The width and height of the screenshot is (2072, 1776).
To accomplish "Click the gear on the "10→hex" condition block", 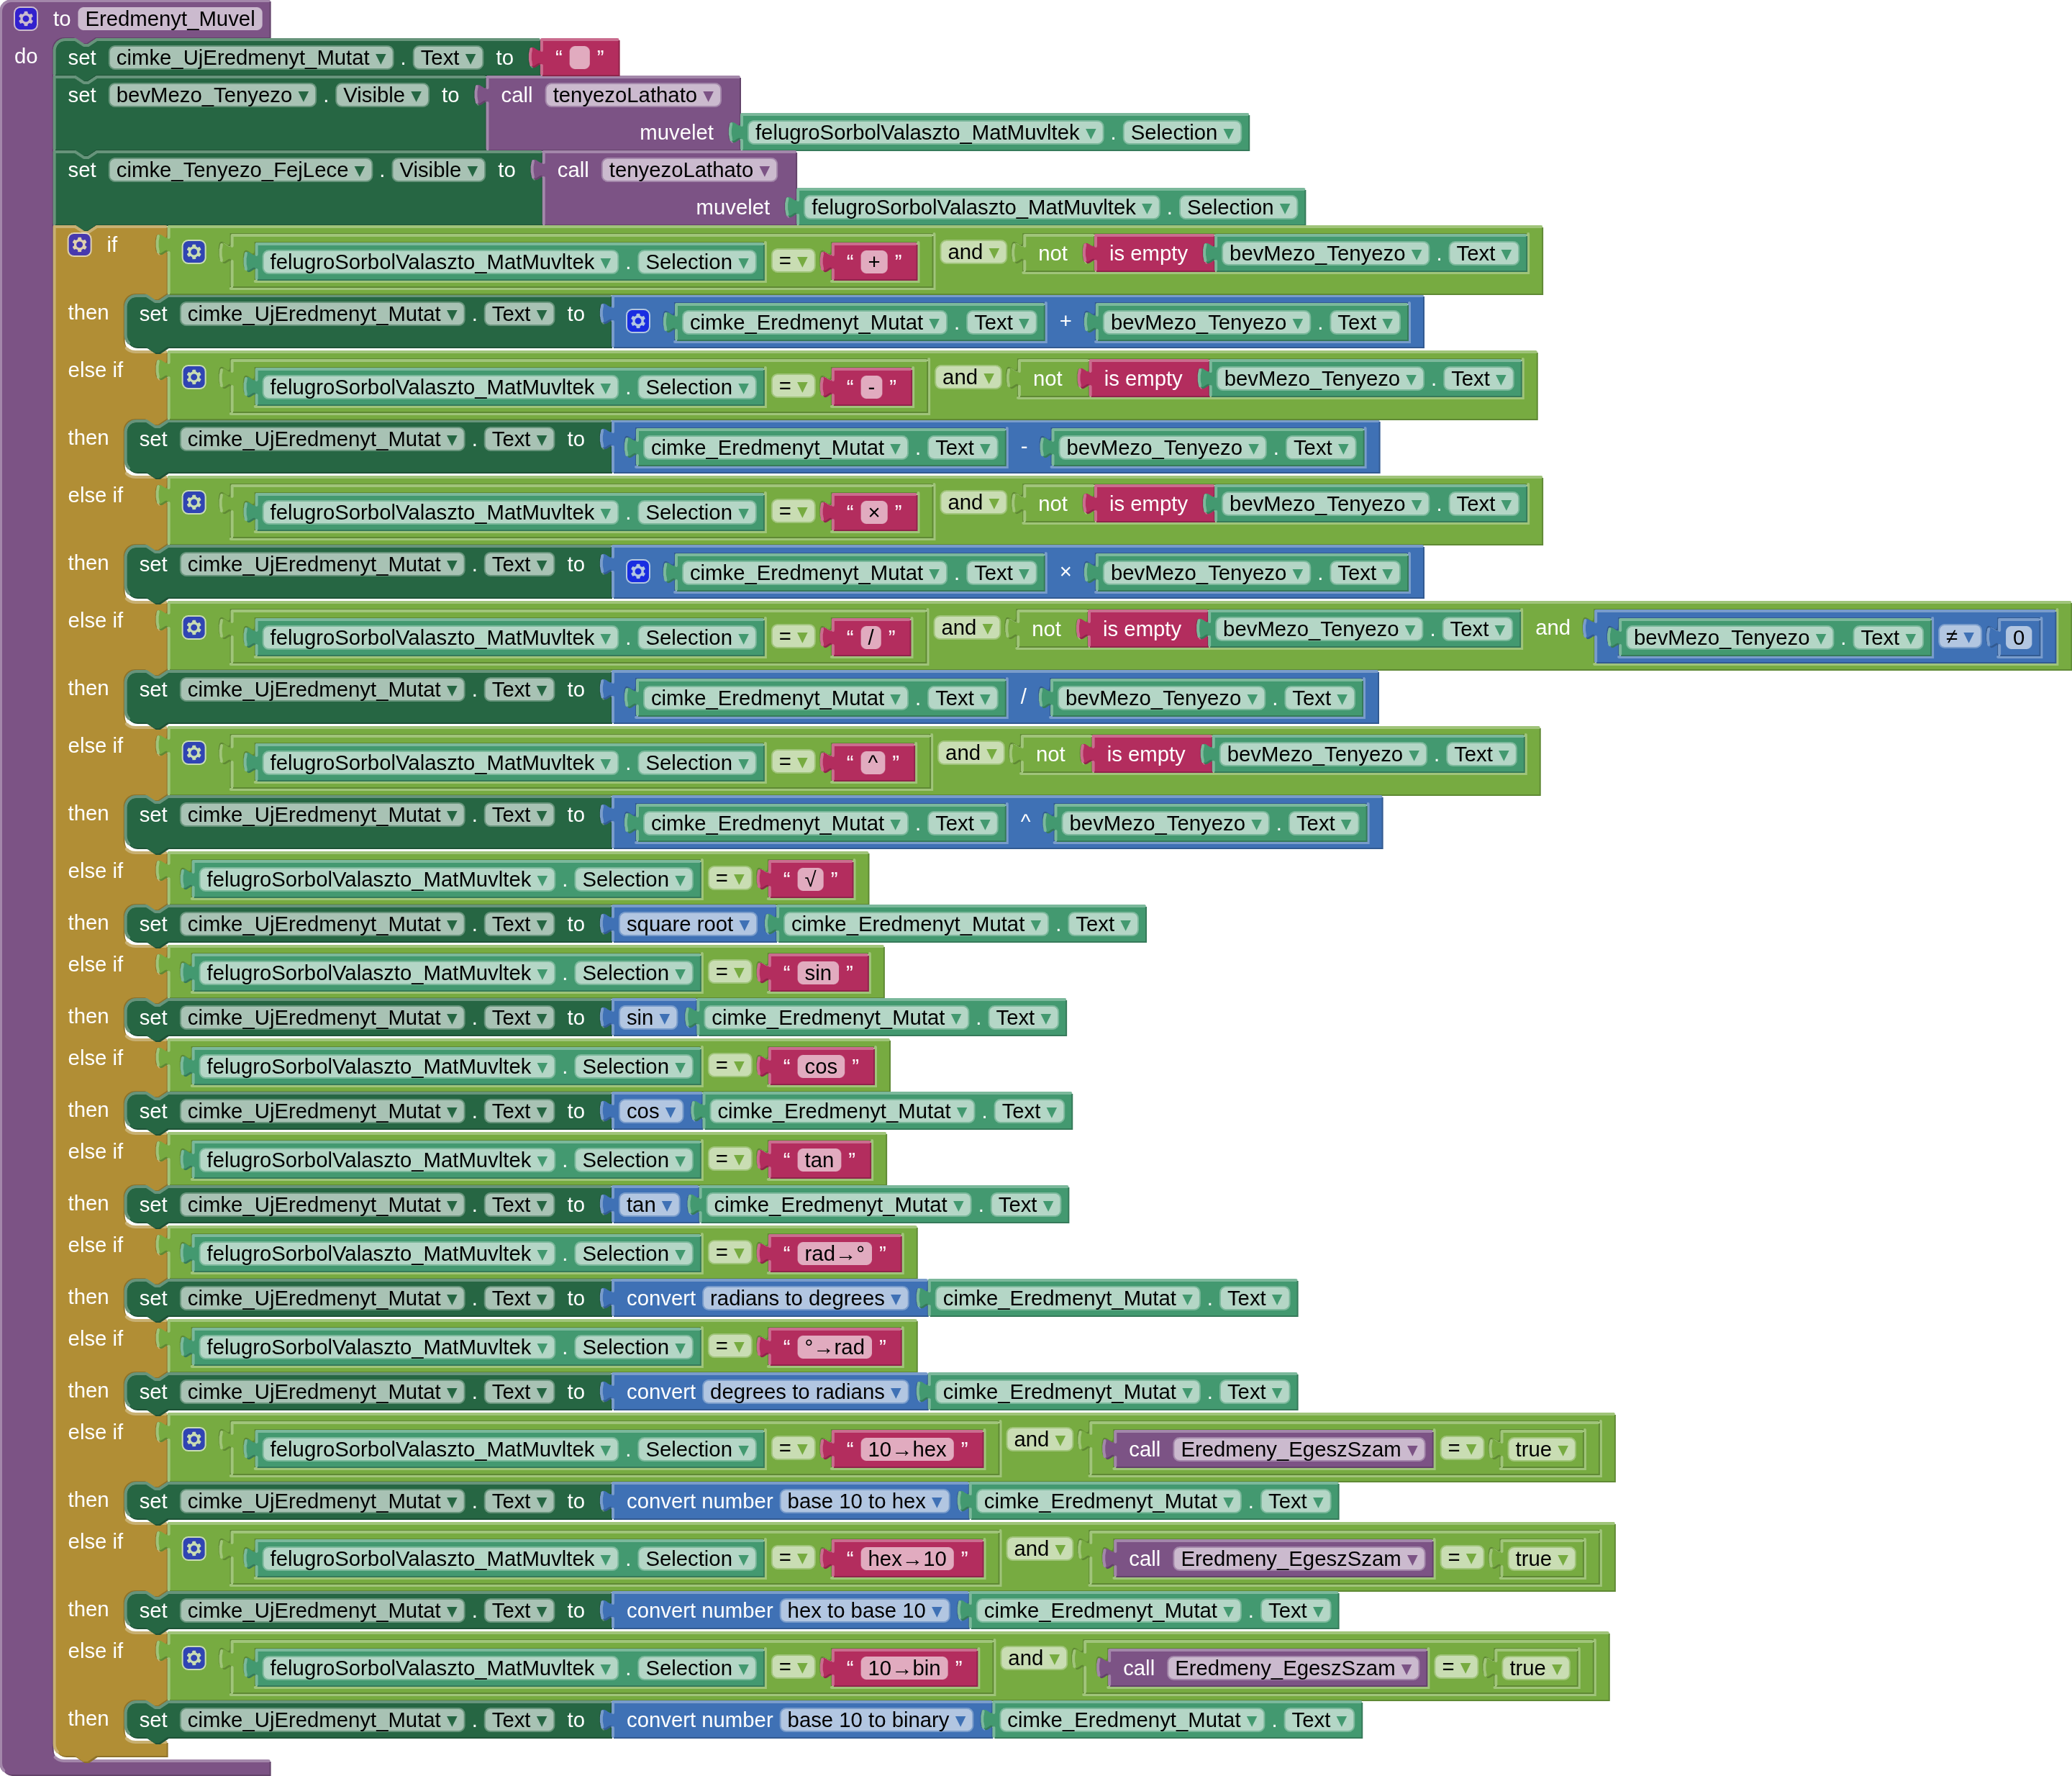I will coord(194,1439).
